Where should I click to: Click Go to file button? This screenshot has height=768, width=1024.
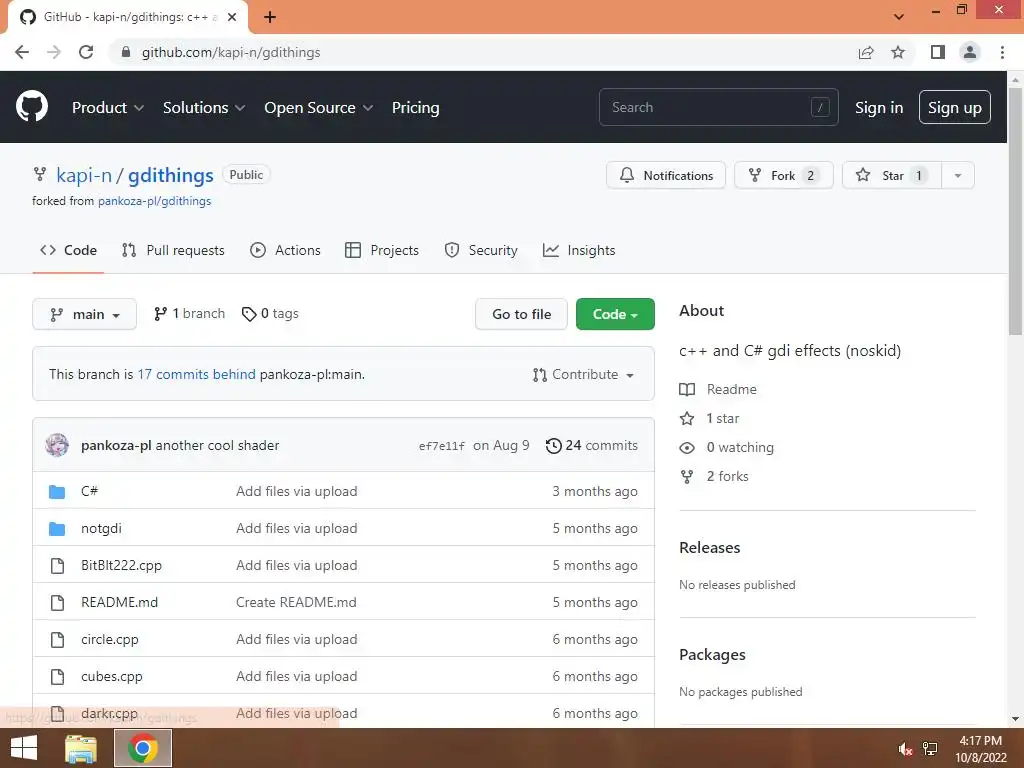pyautogui.click(x=521, y=314)
